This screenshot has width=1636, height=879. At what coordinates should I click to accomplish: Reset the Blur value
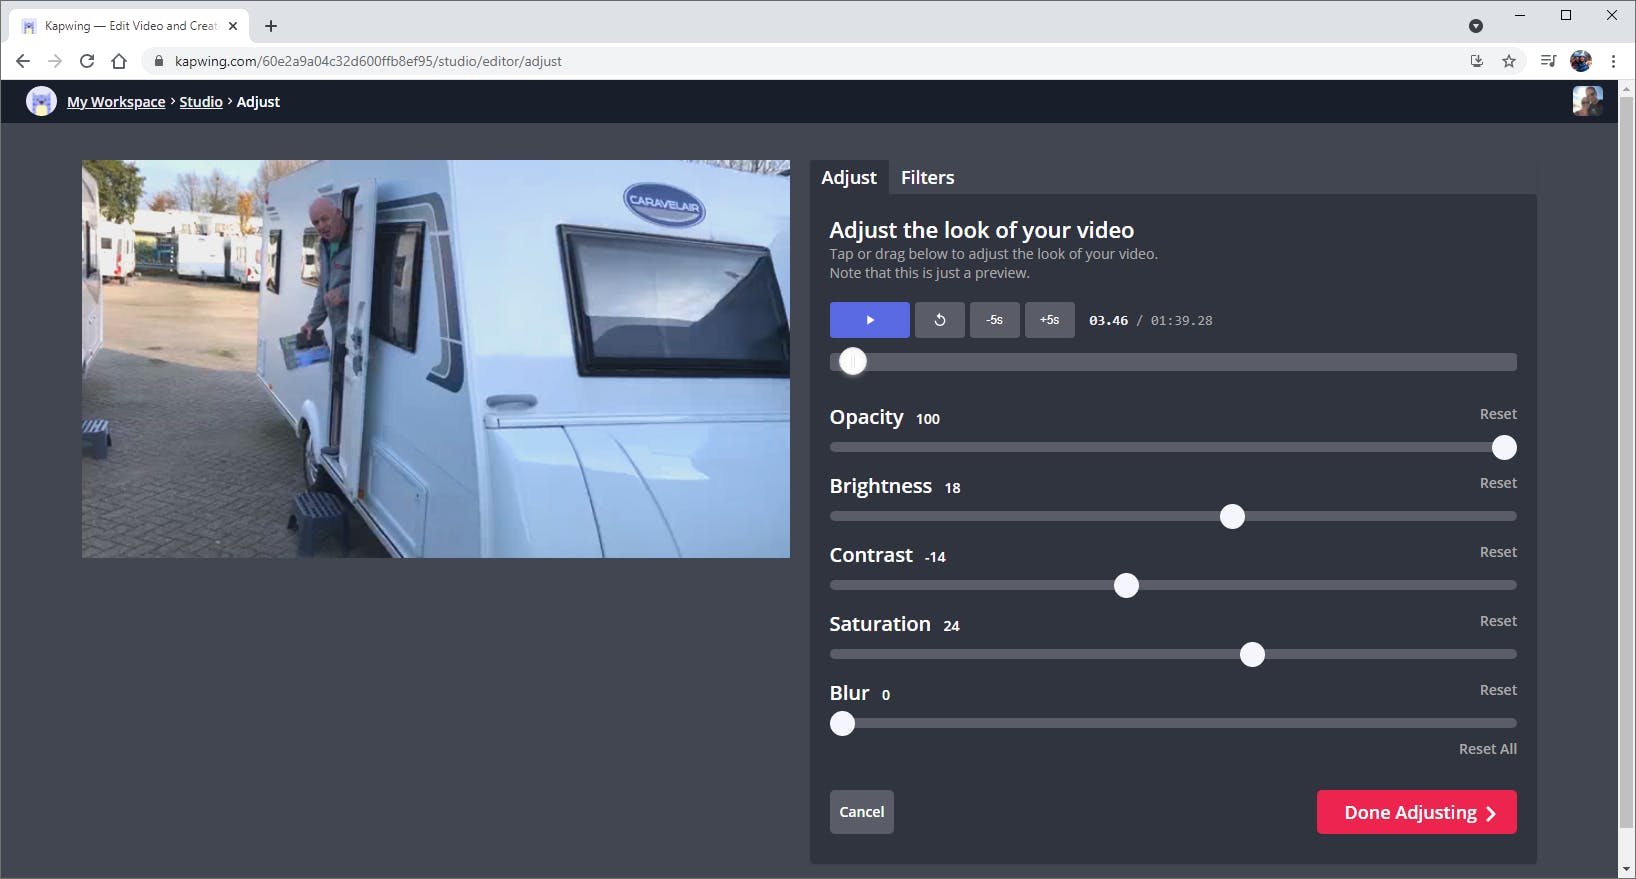point(1498,690)
